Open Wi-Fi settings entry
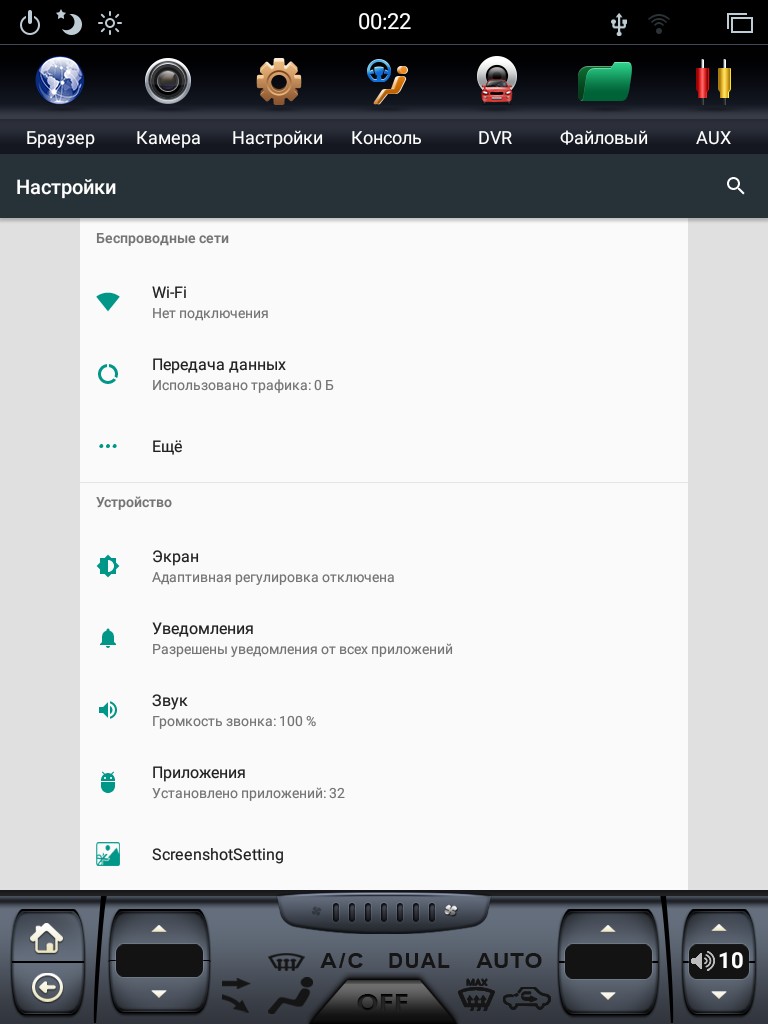This screenshot has height=1024, width=768. tap(384, 302)
